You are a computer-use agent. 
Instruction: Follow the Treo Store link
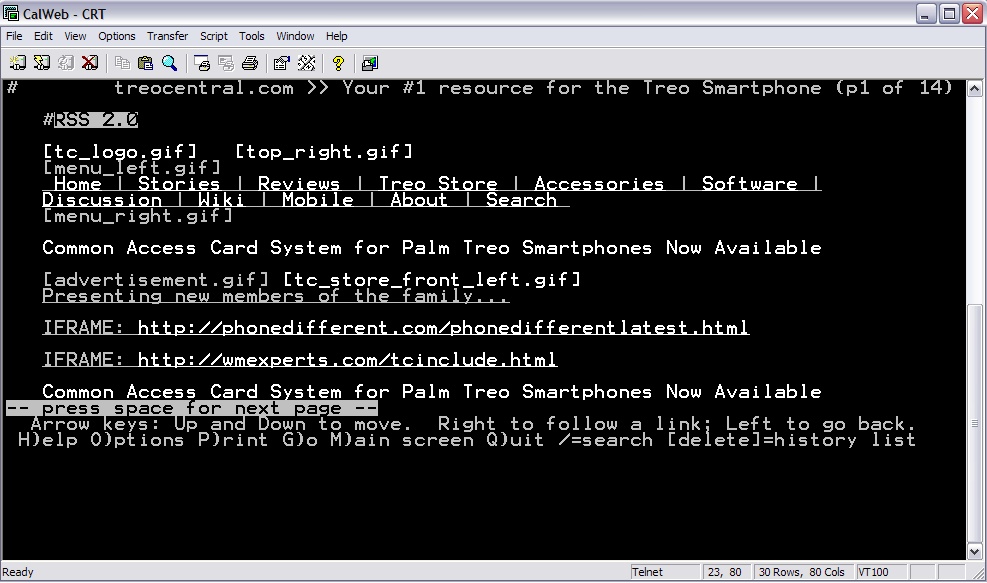click(x=438, y=184)
